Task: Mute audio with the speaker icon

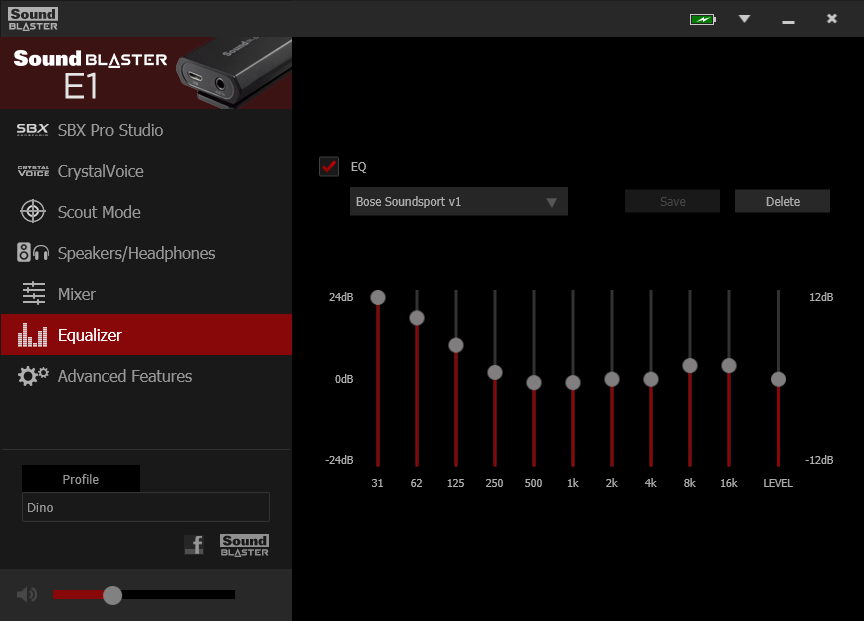Action: pyautogui.click(x=26, y=595)
